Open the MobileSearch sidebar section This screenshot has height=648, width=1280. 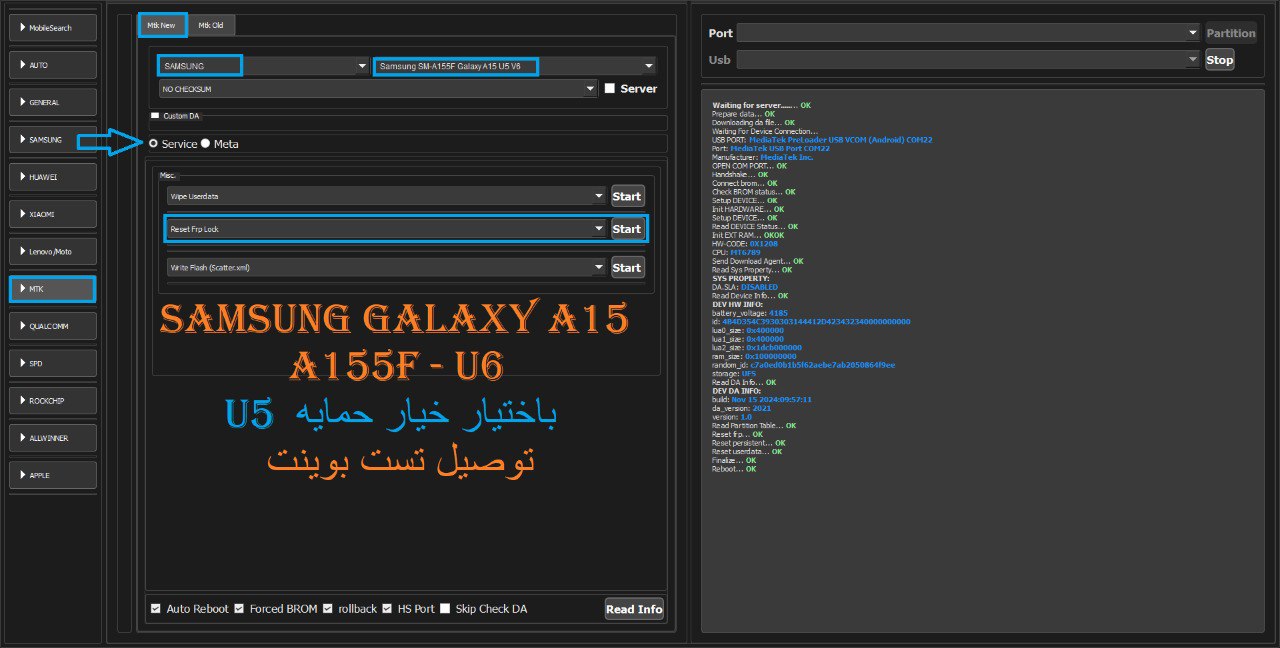click(x=53, y=28)
